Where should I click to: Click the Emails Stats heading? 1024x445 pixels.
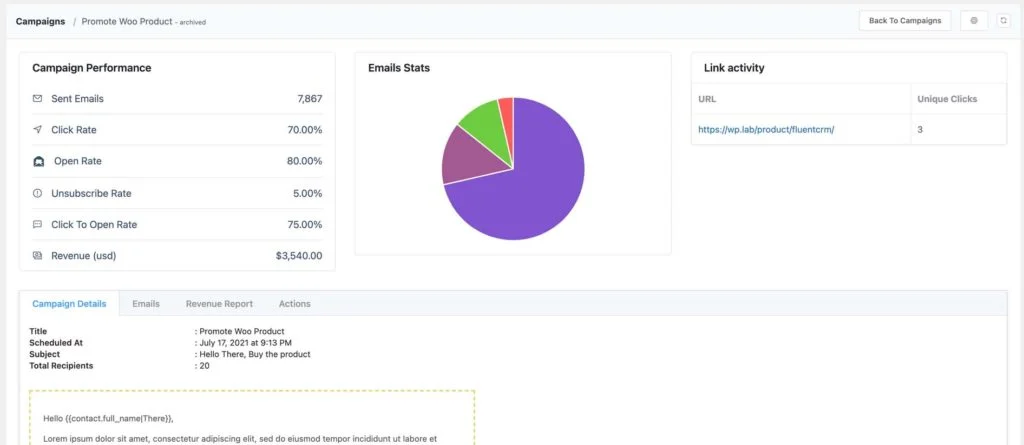point(399,68)
